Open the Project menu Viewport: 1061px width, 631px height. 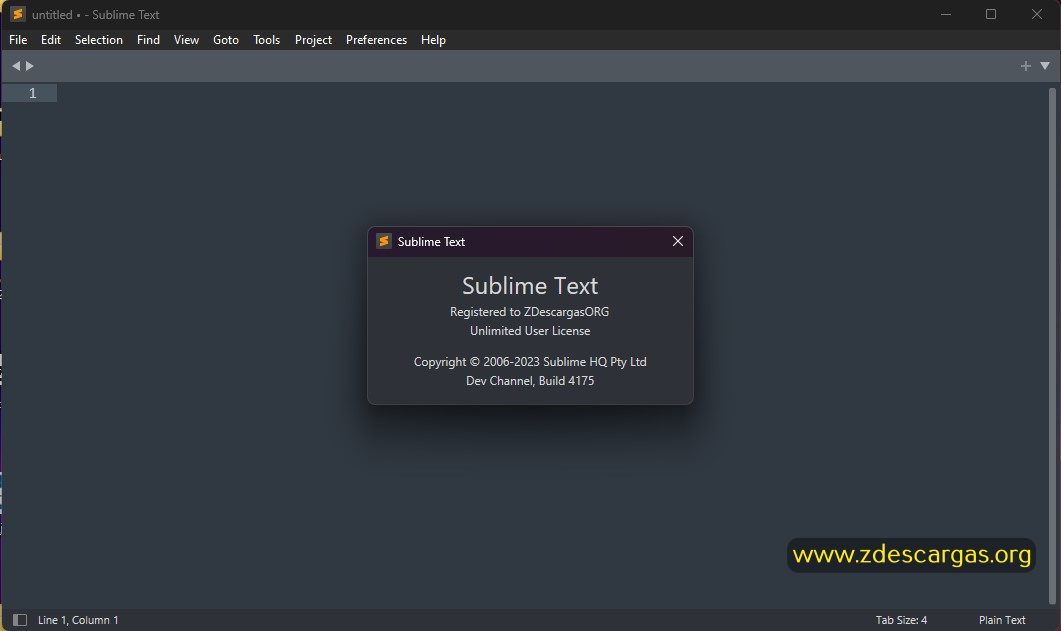[x=313, y=40]
